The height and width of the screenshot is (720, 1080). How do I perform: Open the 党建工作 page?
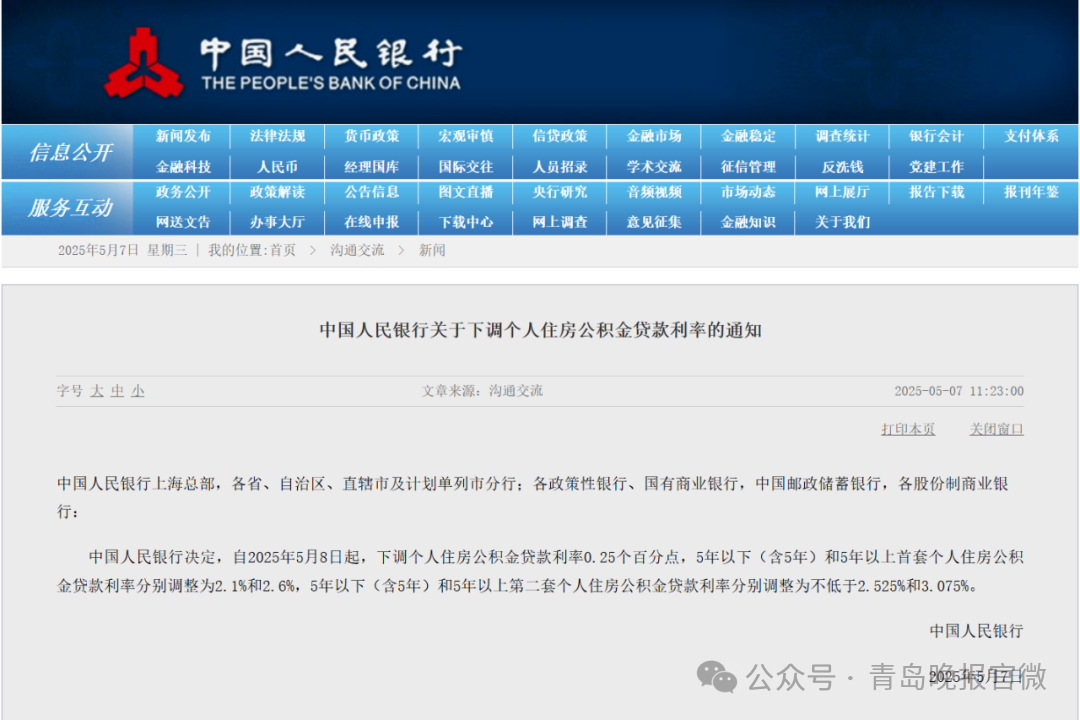click(936, 166)
